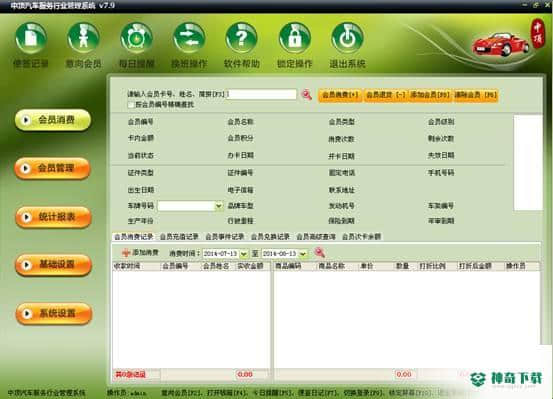553x399 pixels.
Task: Open the 每日提醒 alarm clock icon
Action: 136,39
